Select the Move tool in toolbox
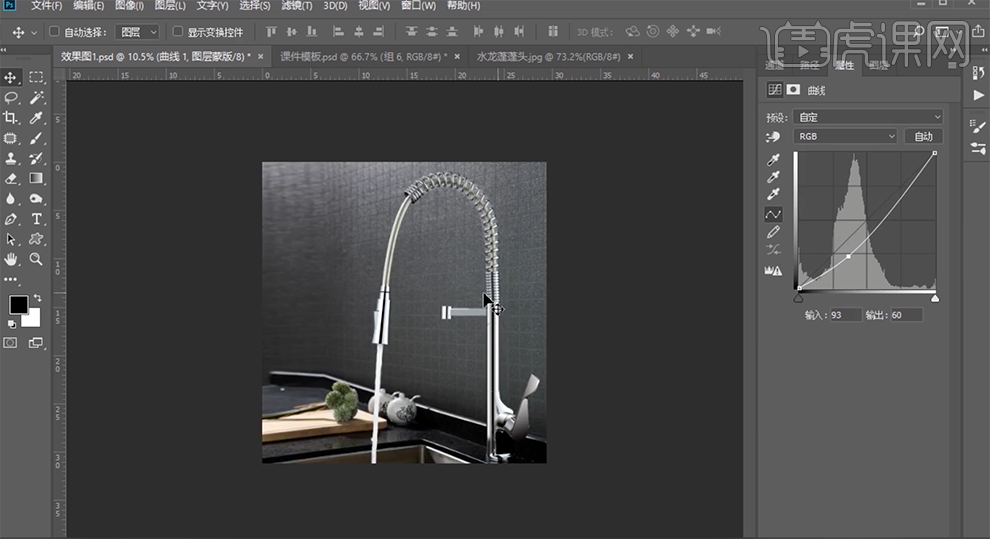 click(11, 77)
